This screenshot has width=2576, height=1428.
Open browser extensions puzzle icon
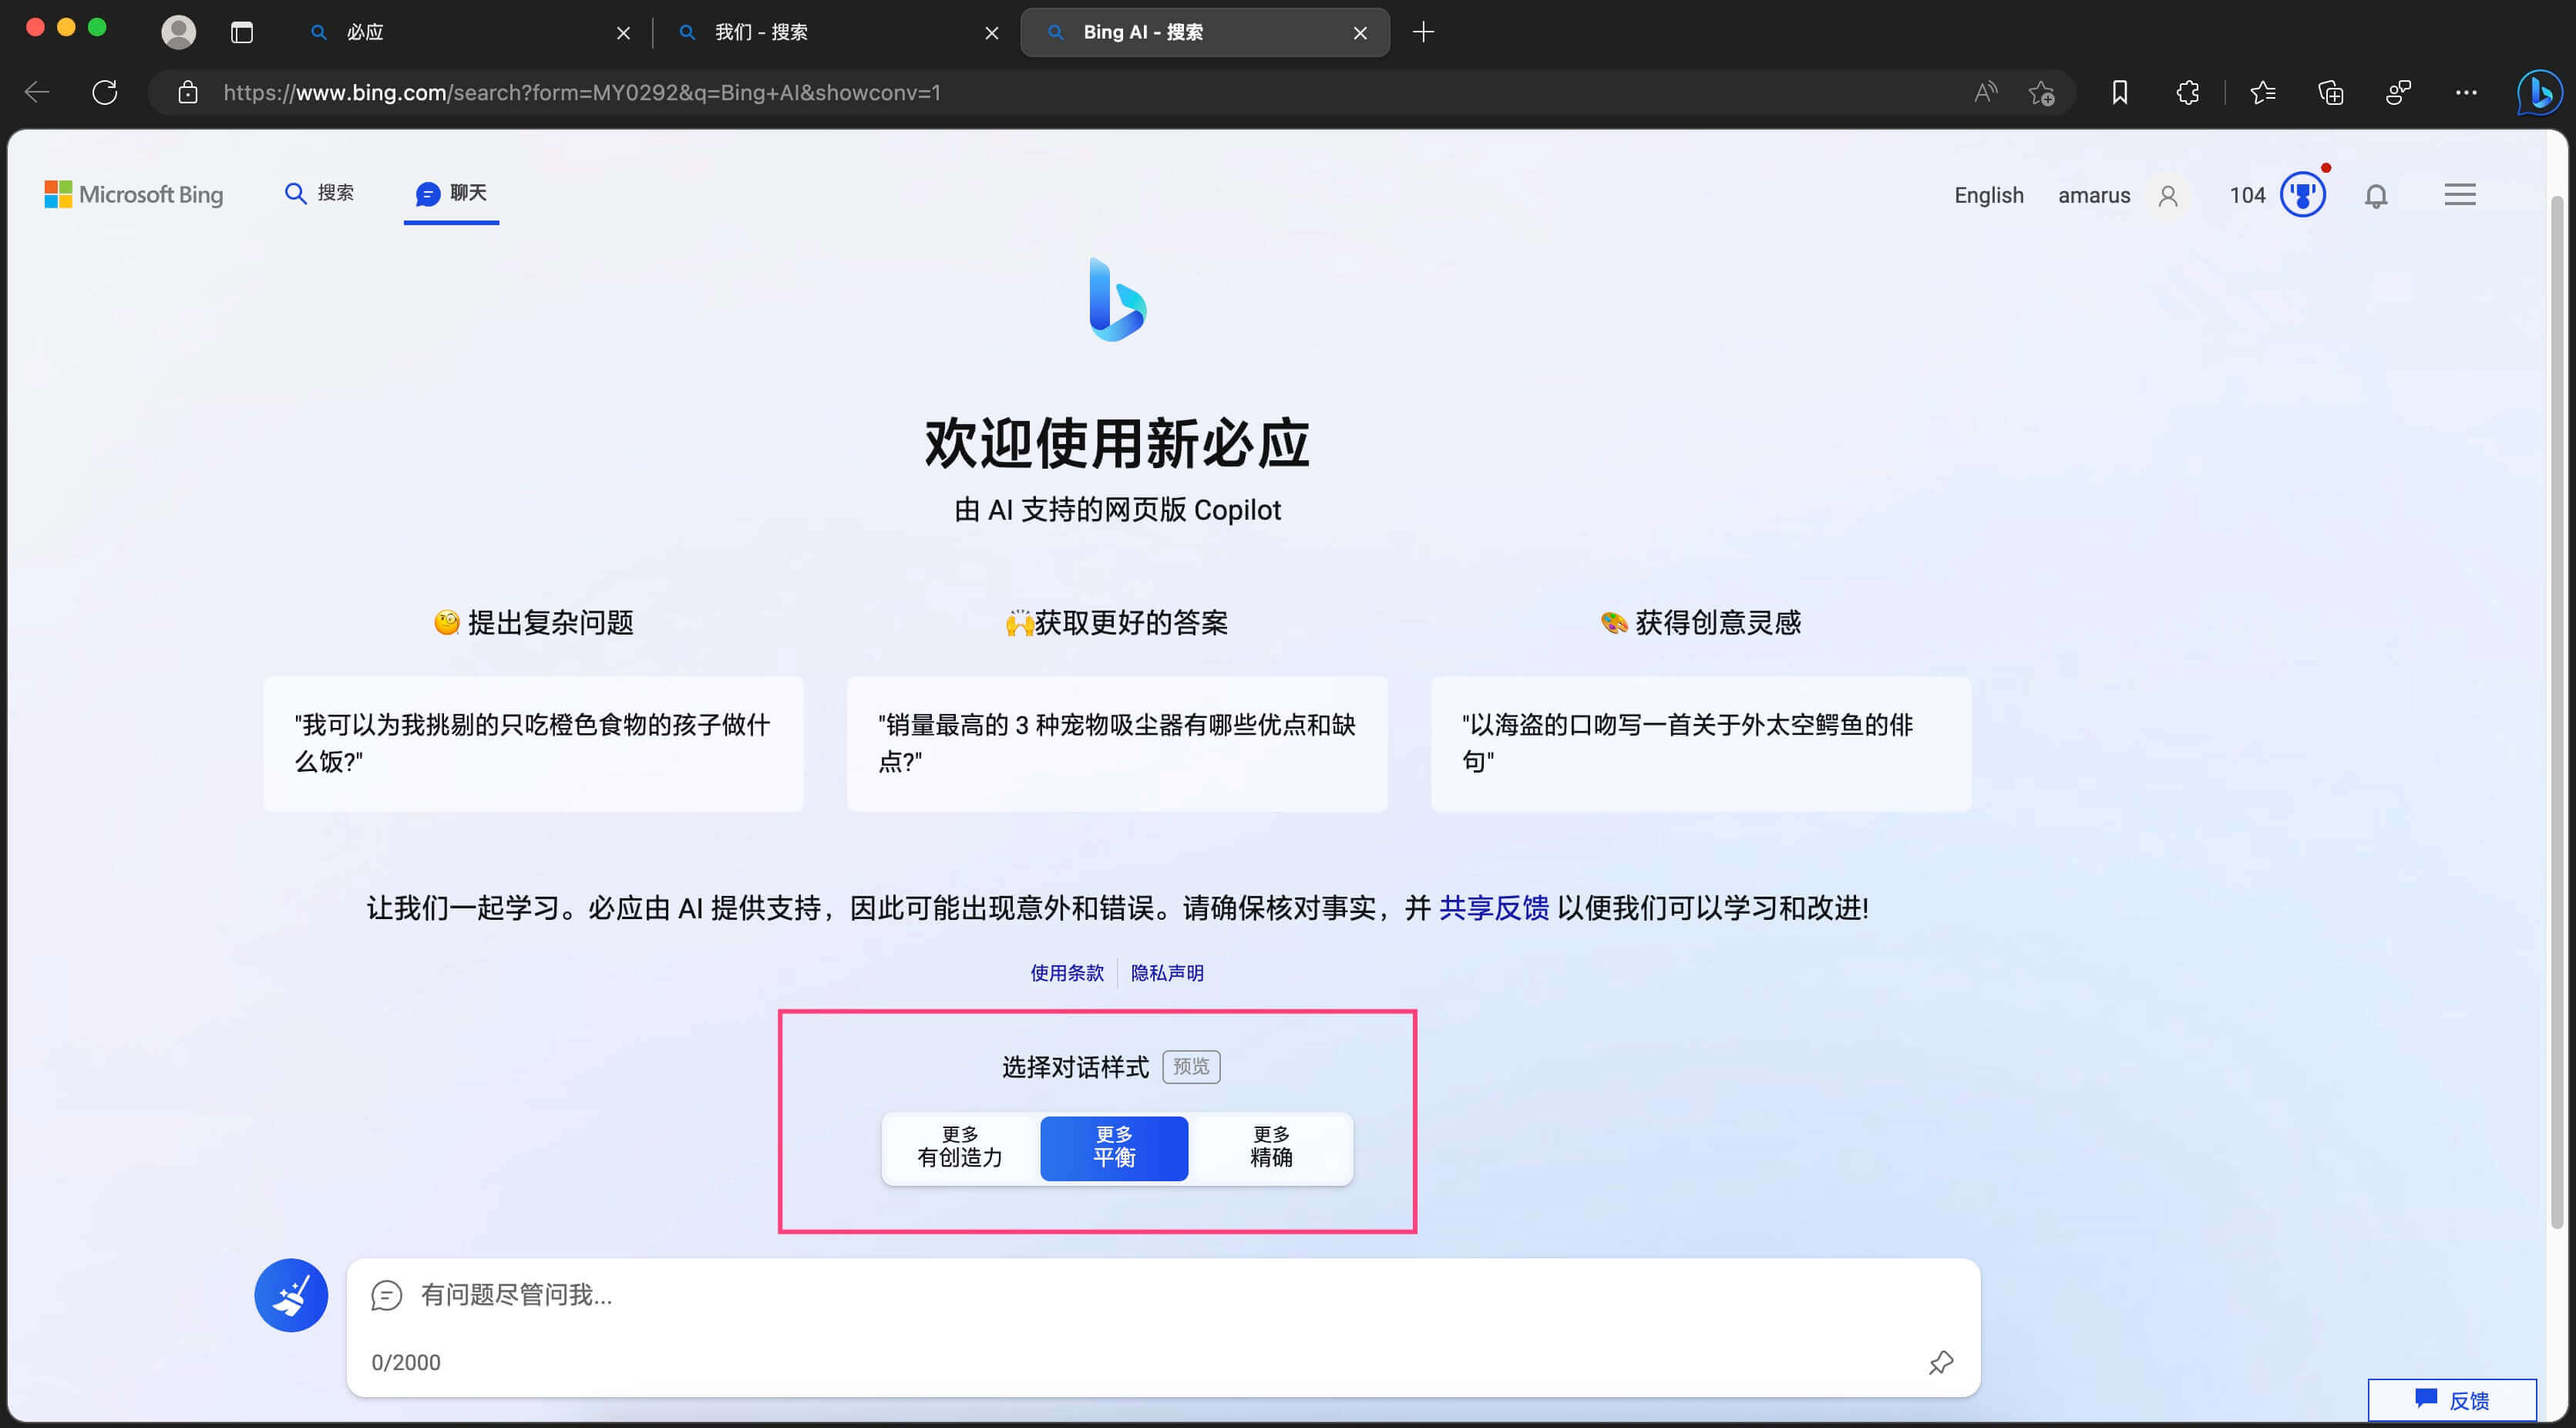[2187, 92]
